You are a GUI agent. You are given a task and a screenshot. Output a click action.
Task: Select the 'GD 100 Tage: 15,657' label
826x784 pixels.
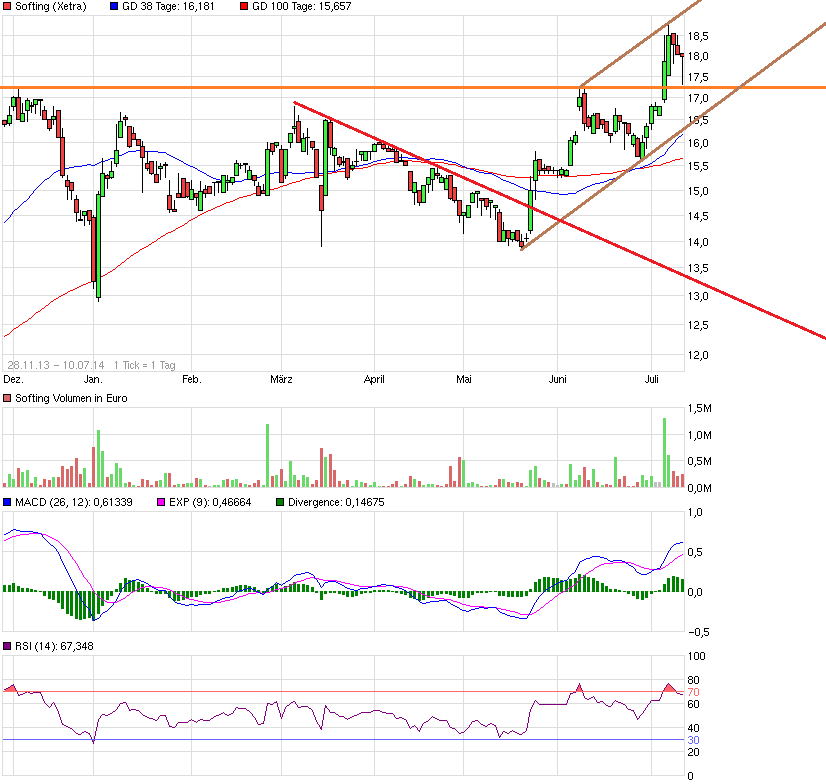(301, 6)
